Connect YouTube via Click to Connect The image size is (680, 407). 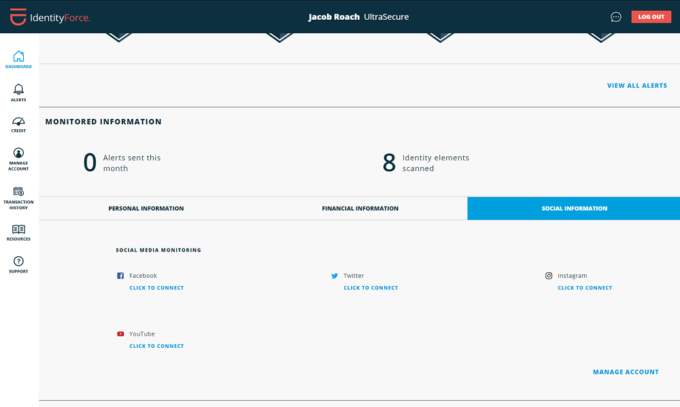[156, 346]
